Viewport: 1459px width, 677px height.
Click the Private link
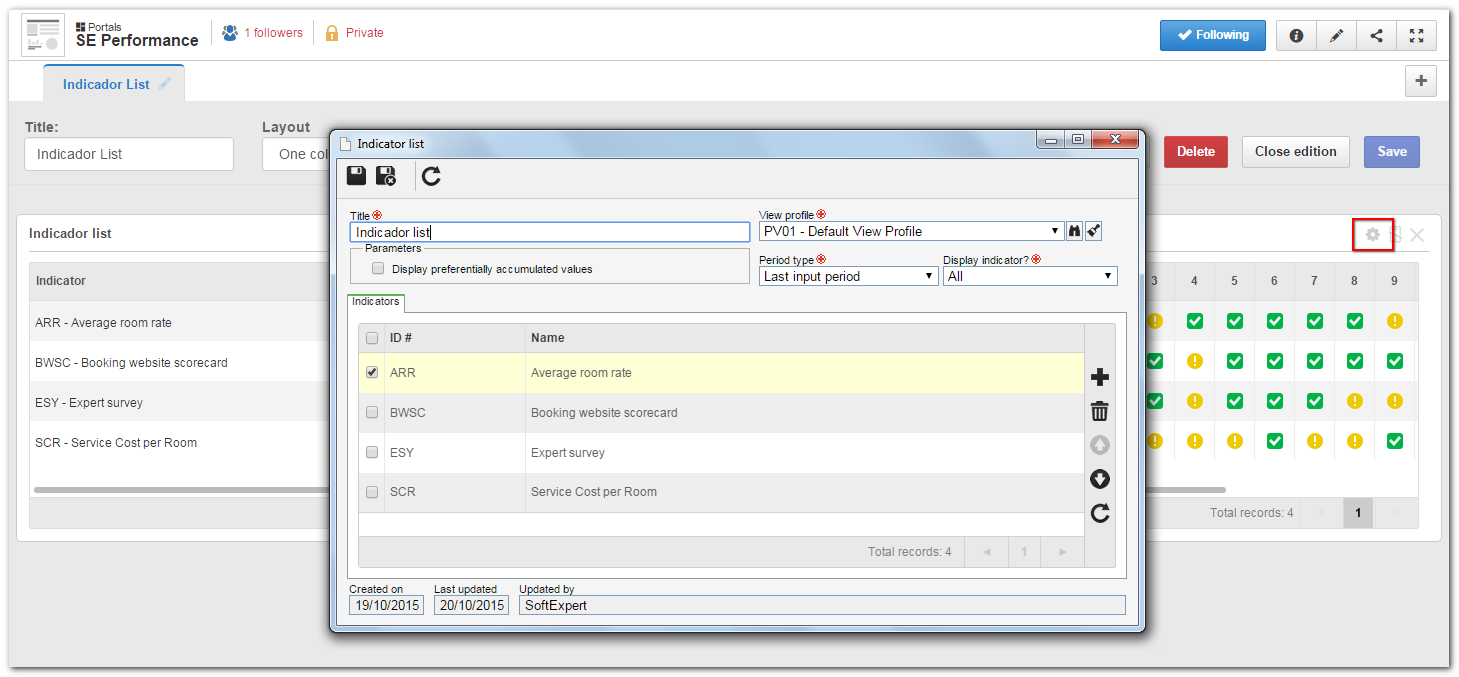(x=365, y=33)
